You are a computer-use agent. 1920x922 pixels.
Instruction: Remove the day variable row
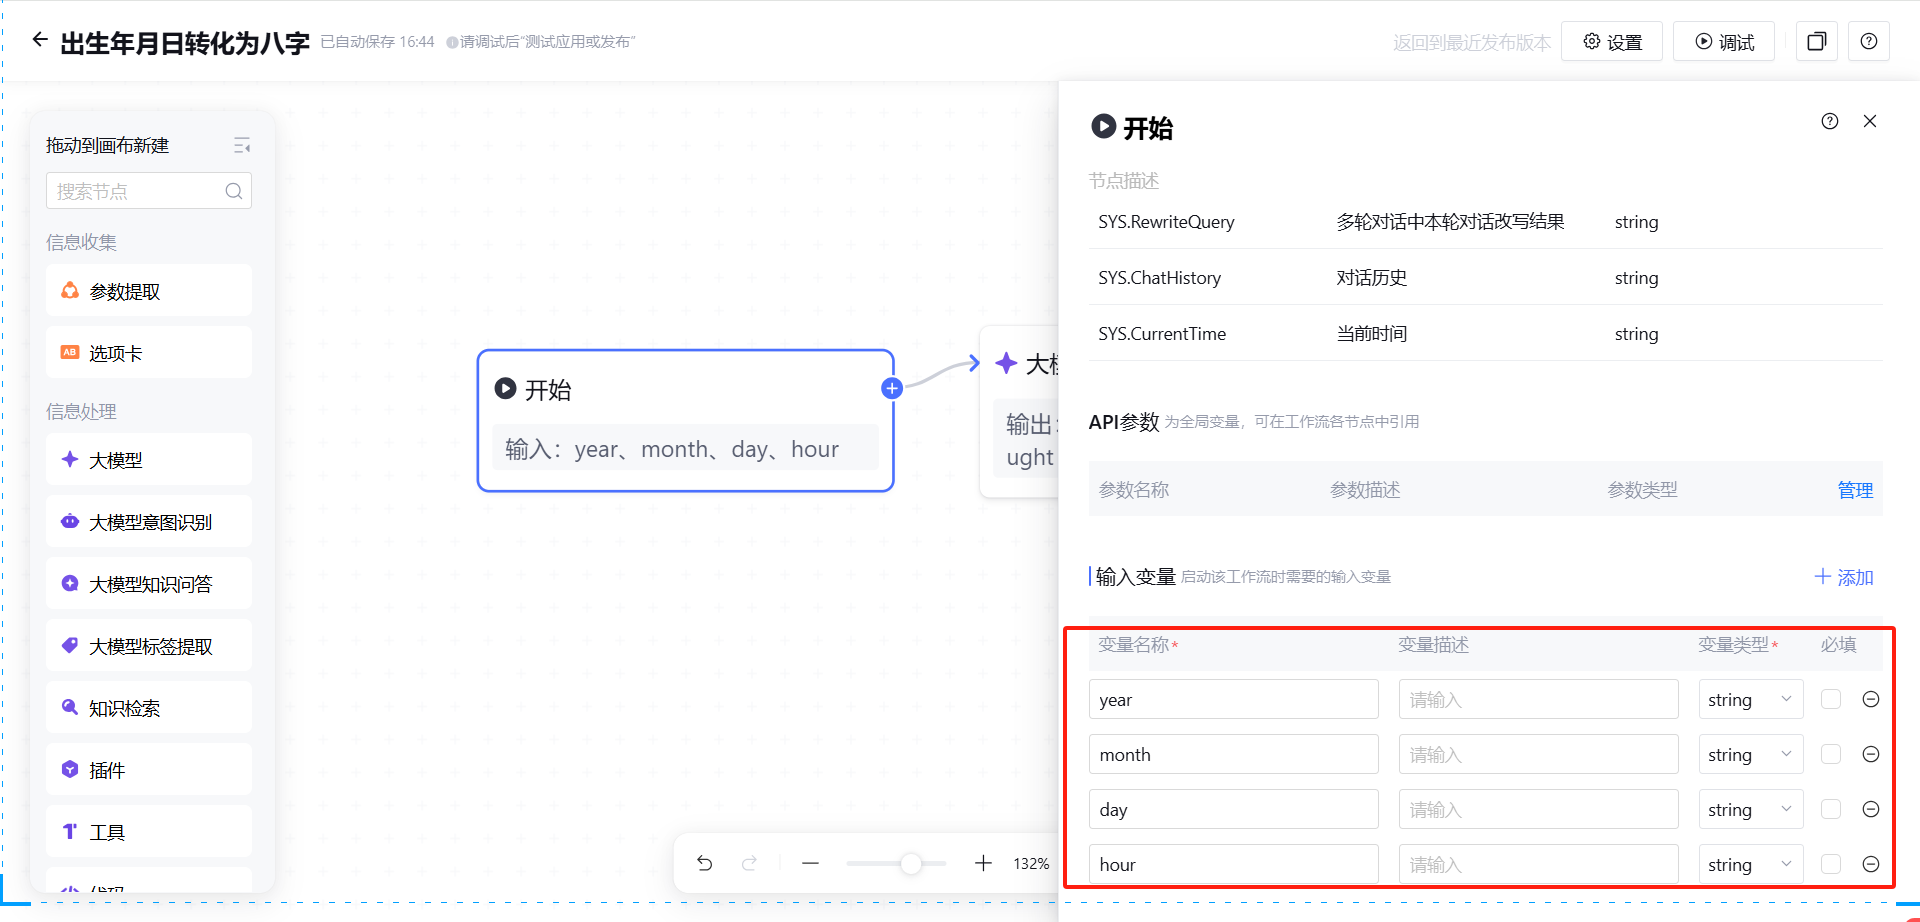(1871, 809)
